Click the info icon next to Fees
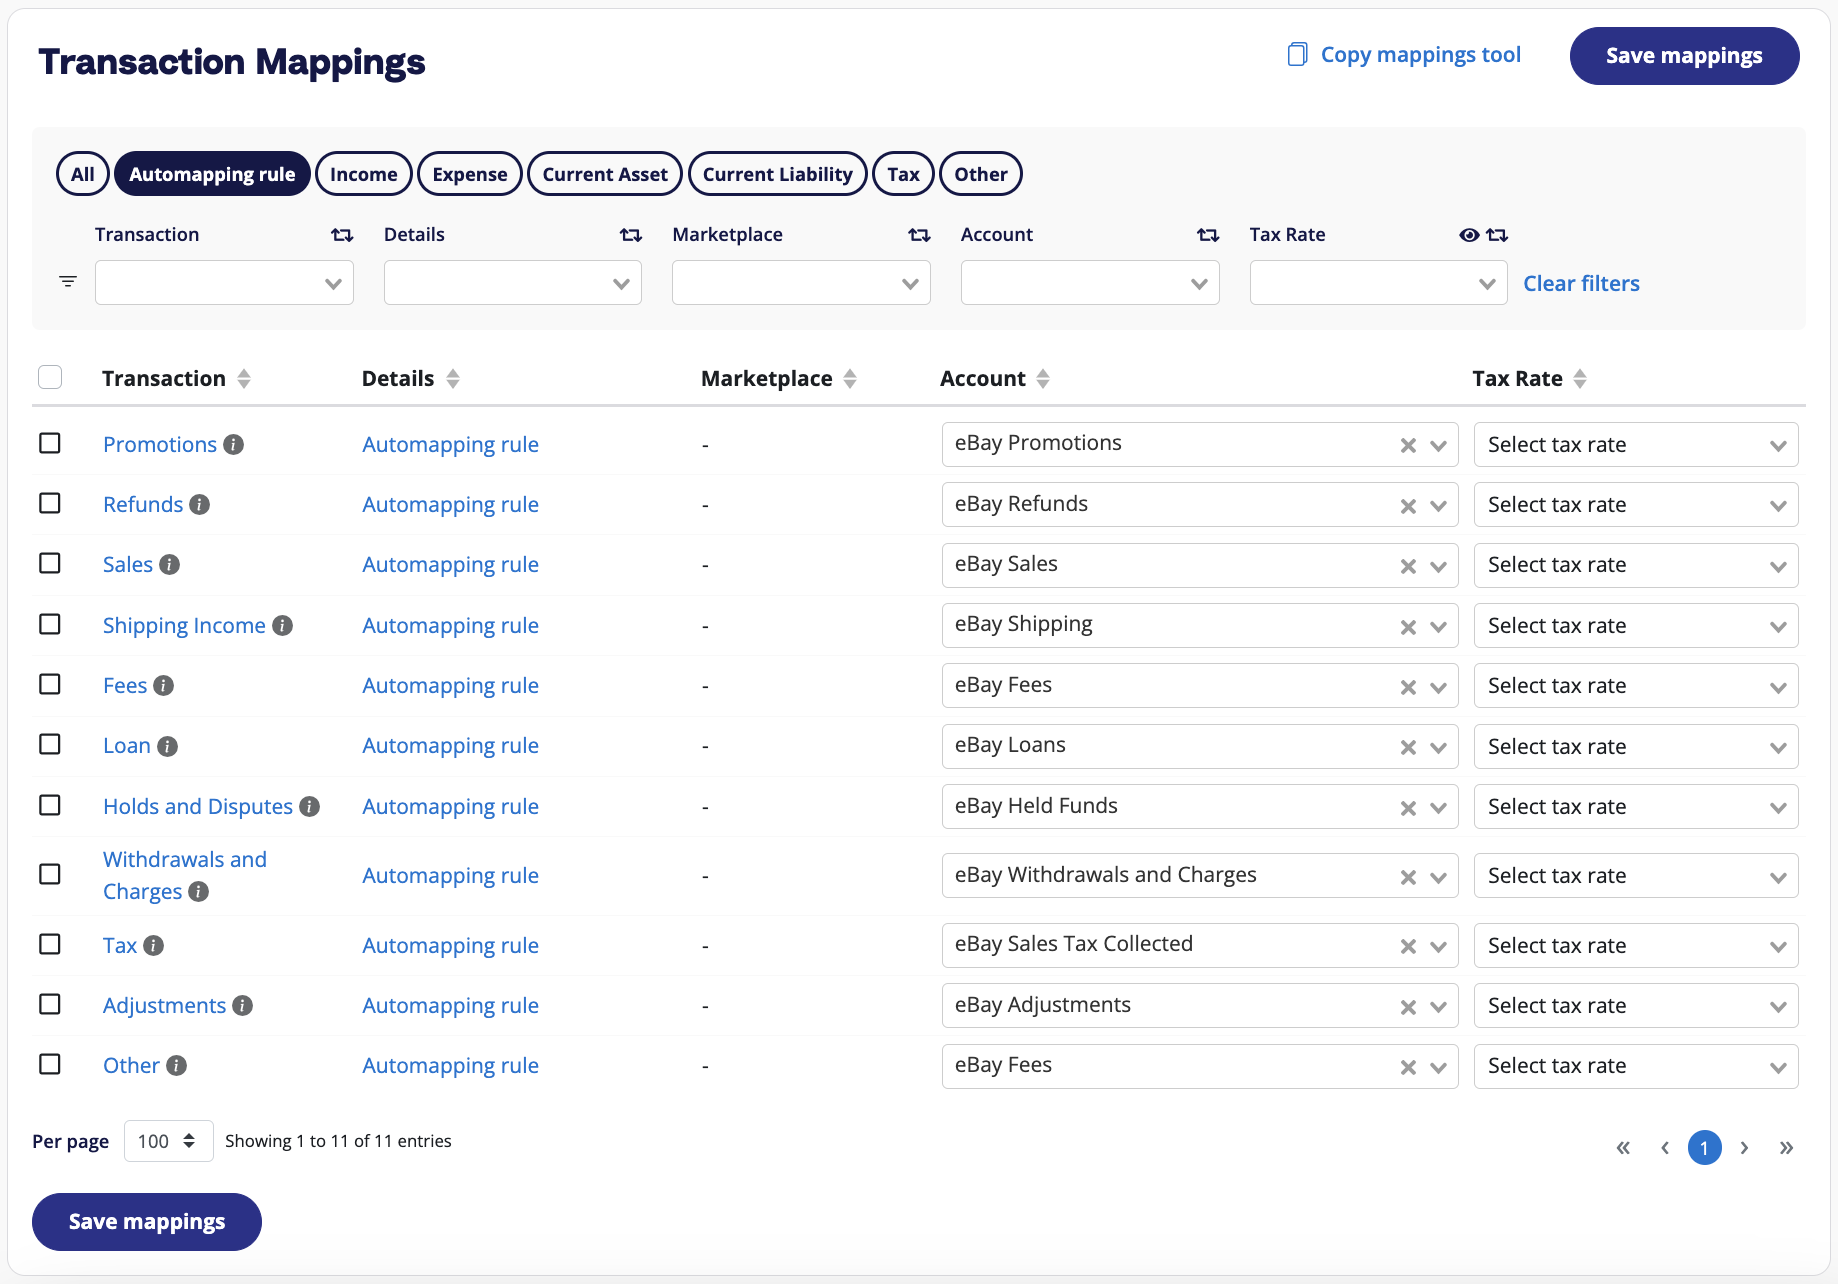The height and width of the screenshot is (1284, 1838). pos(163,685)
